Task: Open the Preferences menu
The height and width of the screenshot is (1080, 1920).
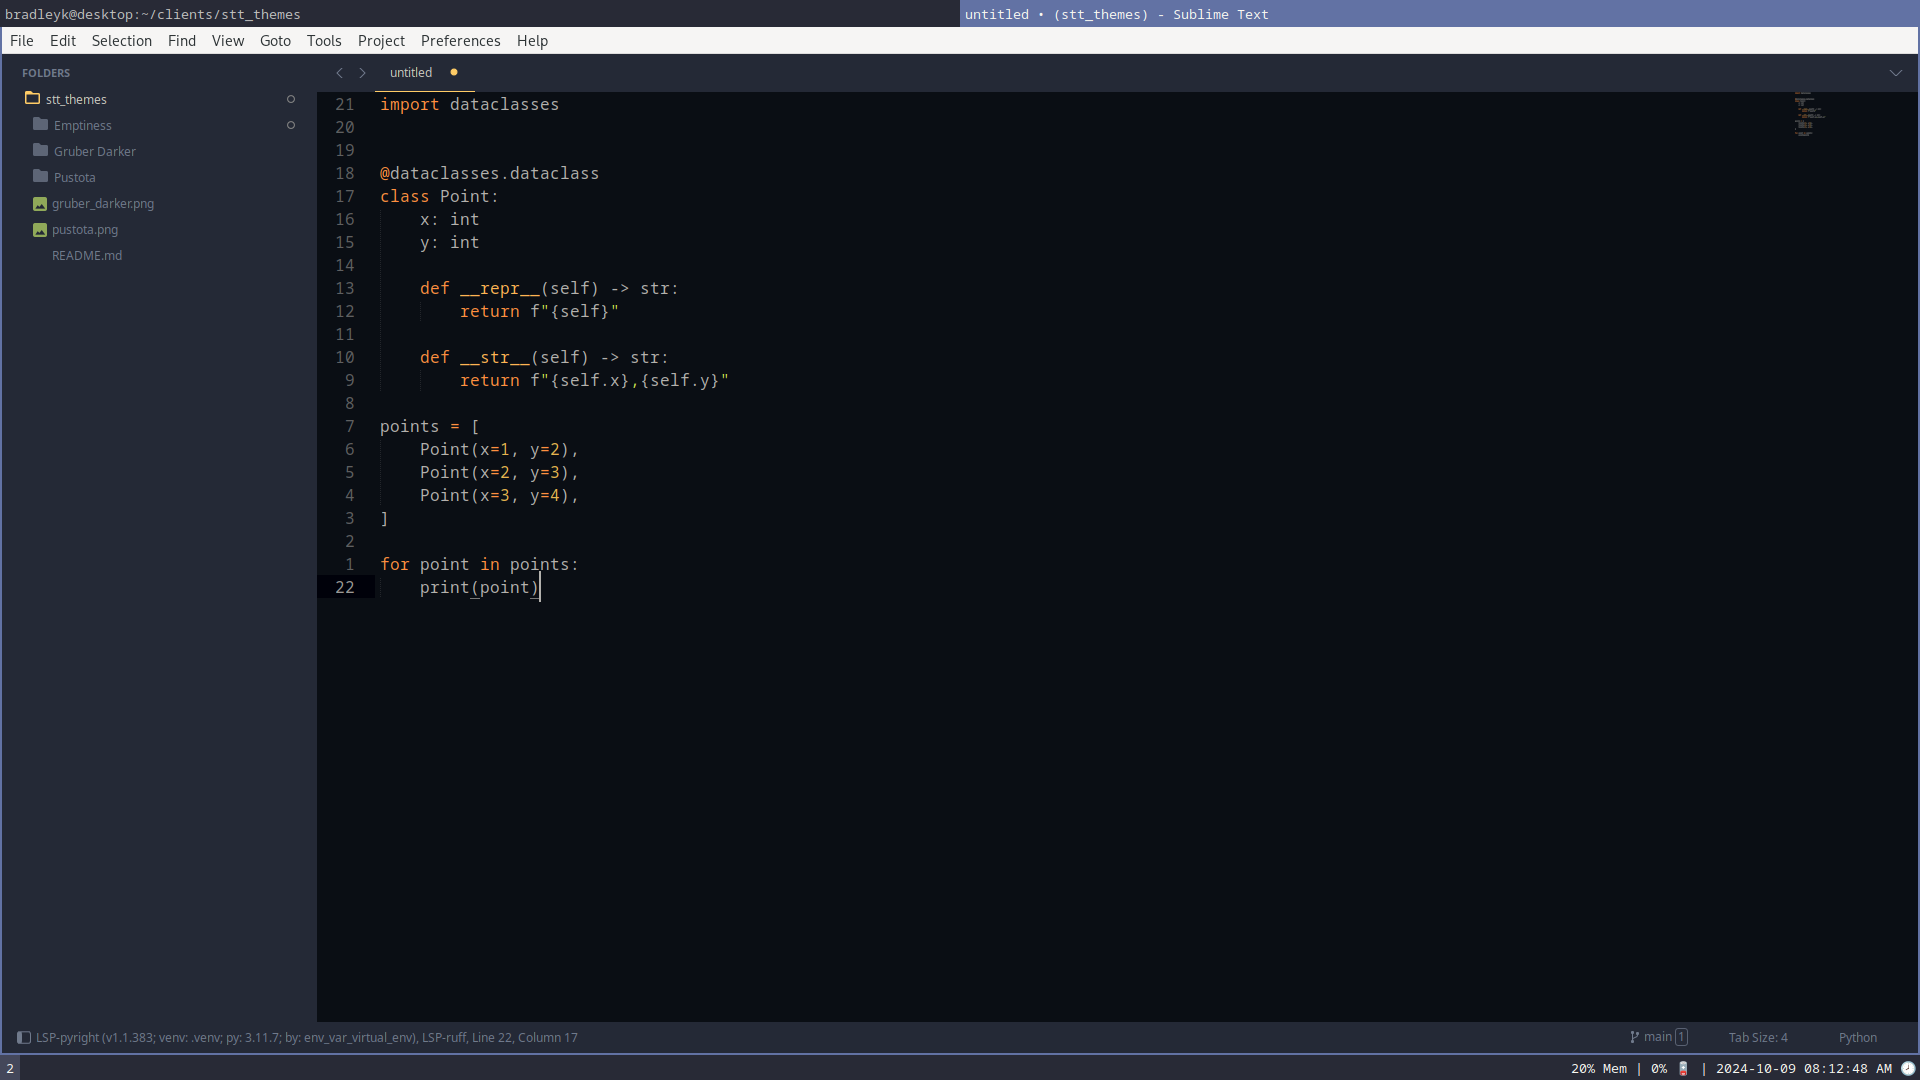Action: (460, 41)
